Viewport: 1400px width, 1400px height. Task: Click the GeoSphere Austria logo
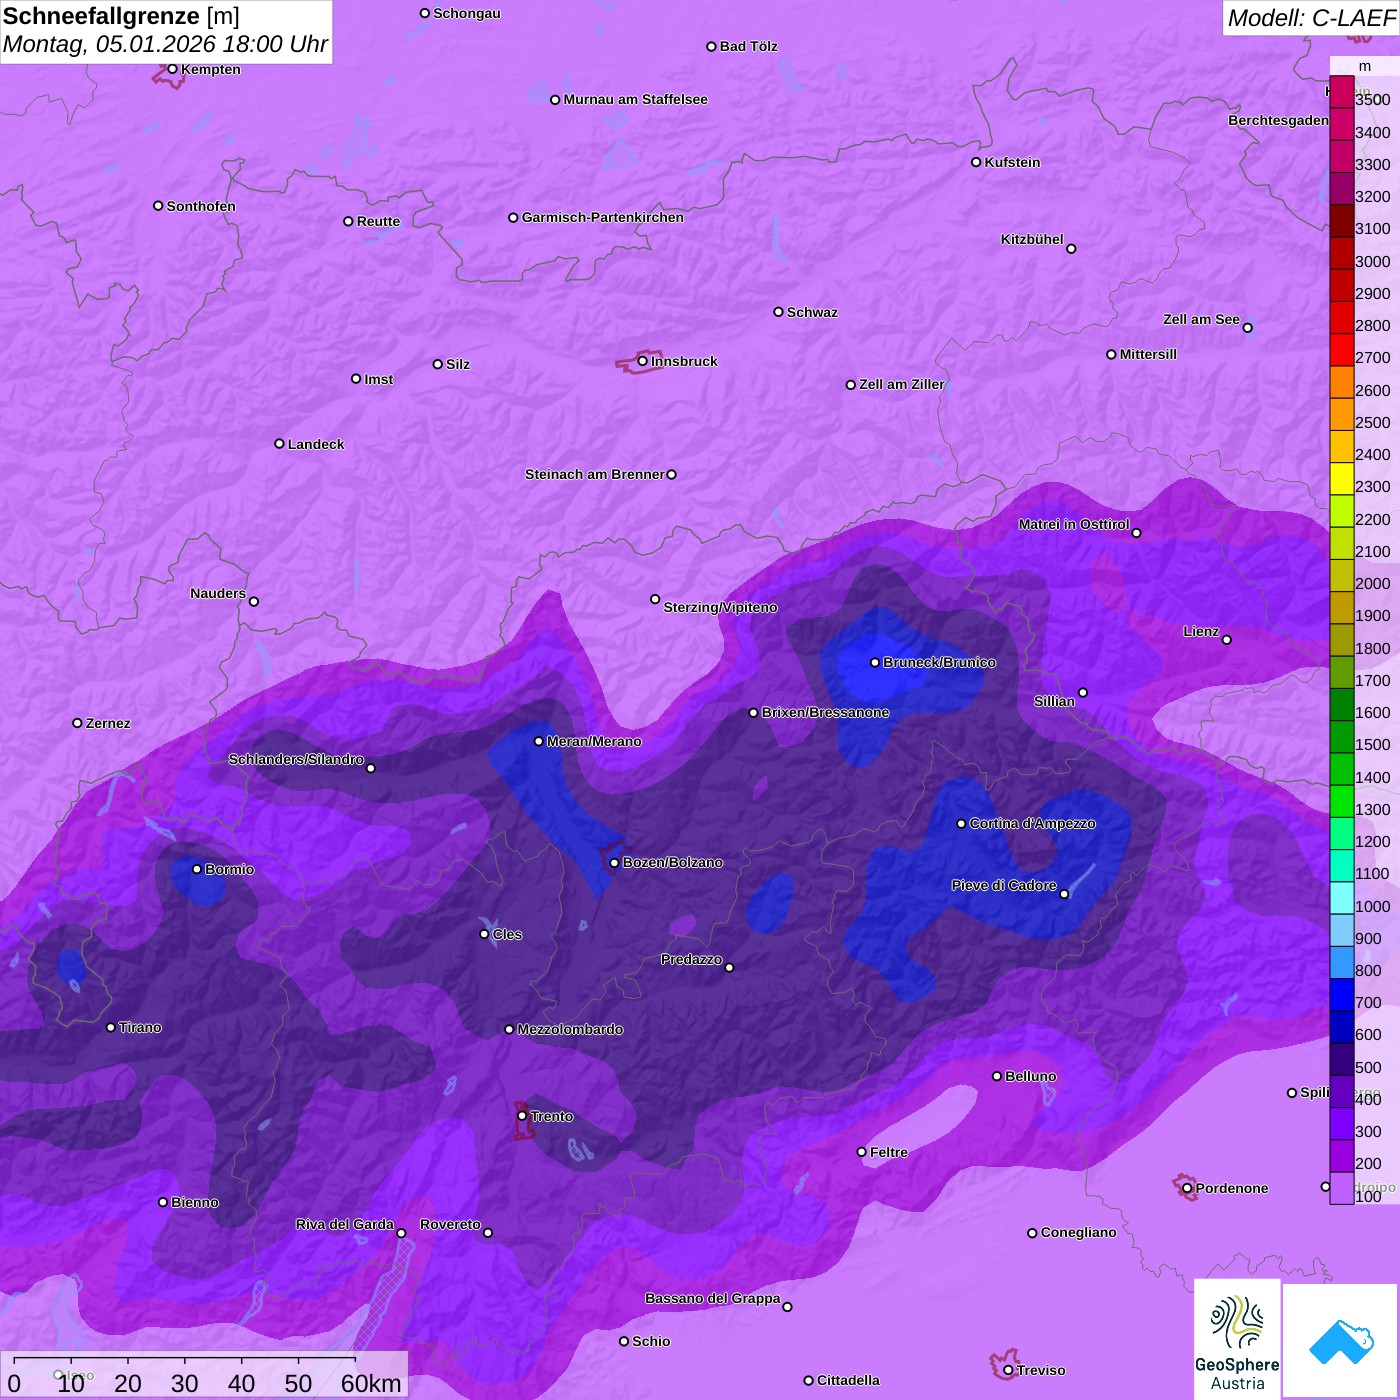1237,1341
